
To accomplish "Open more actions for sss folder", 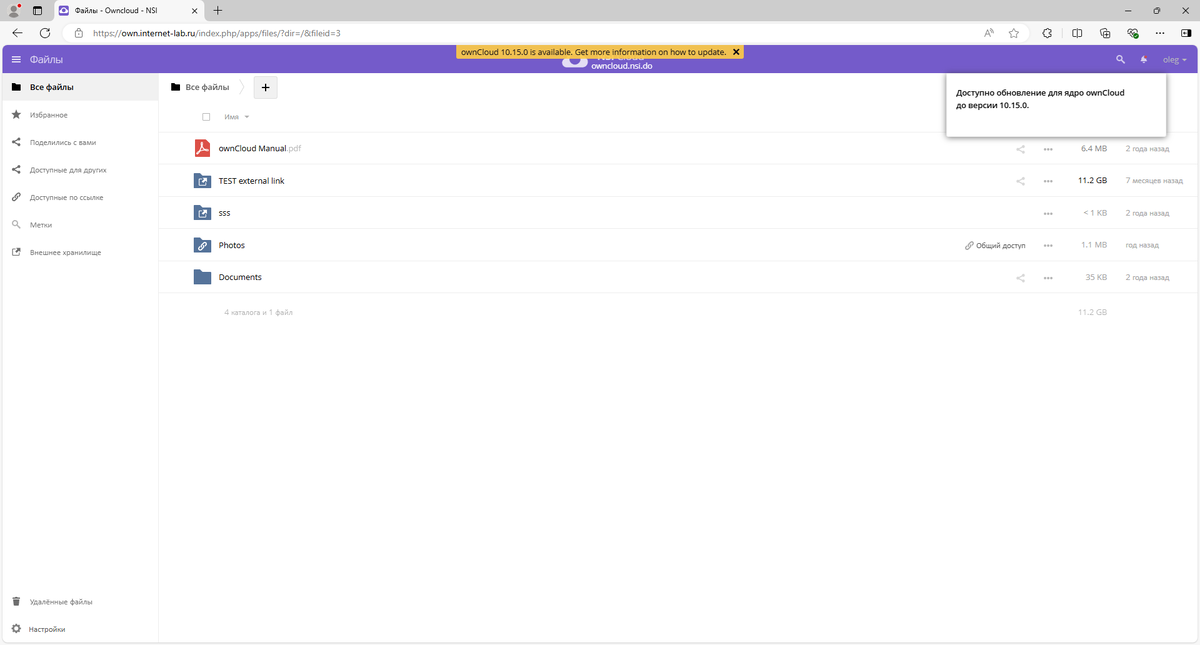I will (x=1048, y=213).
